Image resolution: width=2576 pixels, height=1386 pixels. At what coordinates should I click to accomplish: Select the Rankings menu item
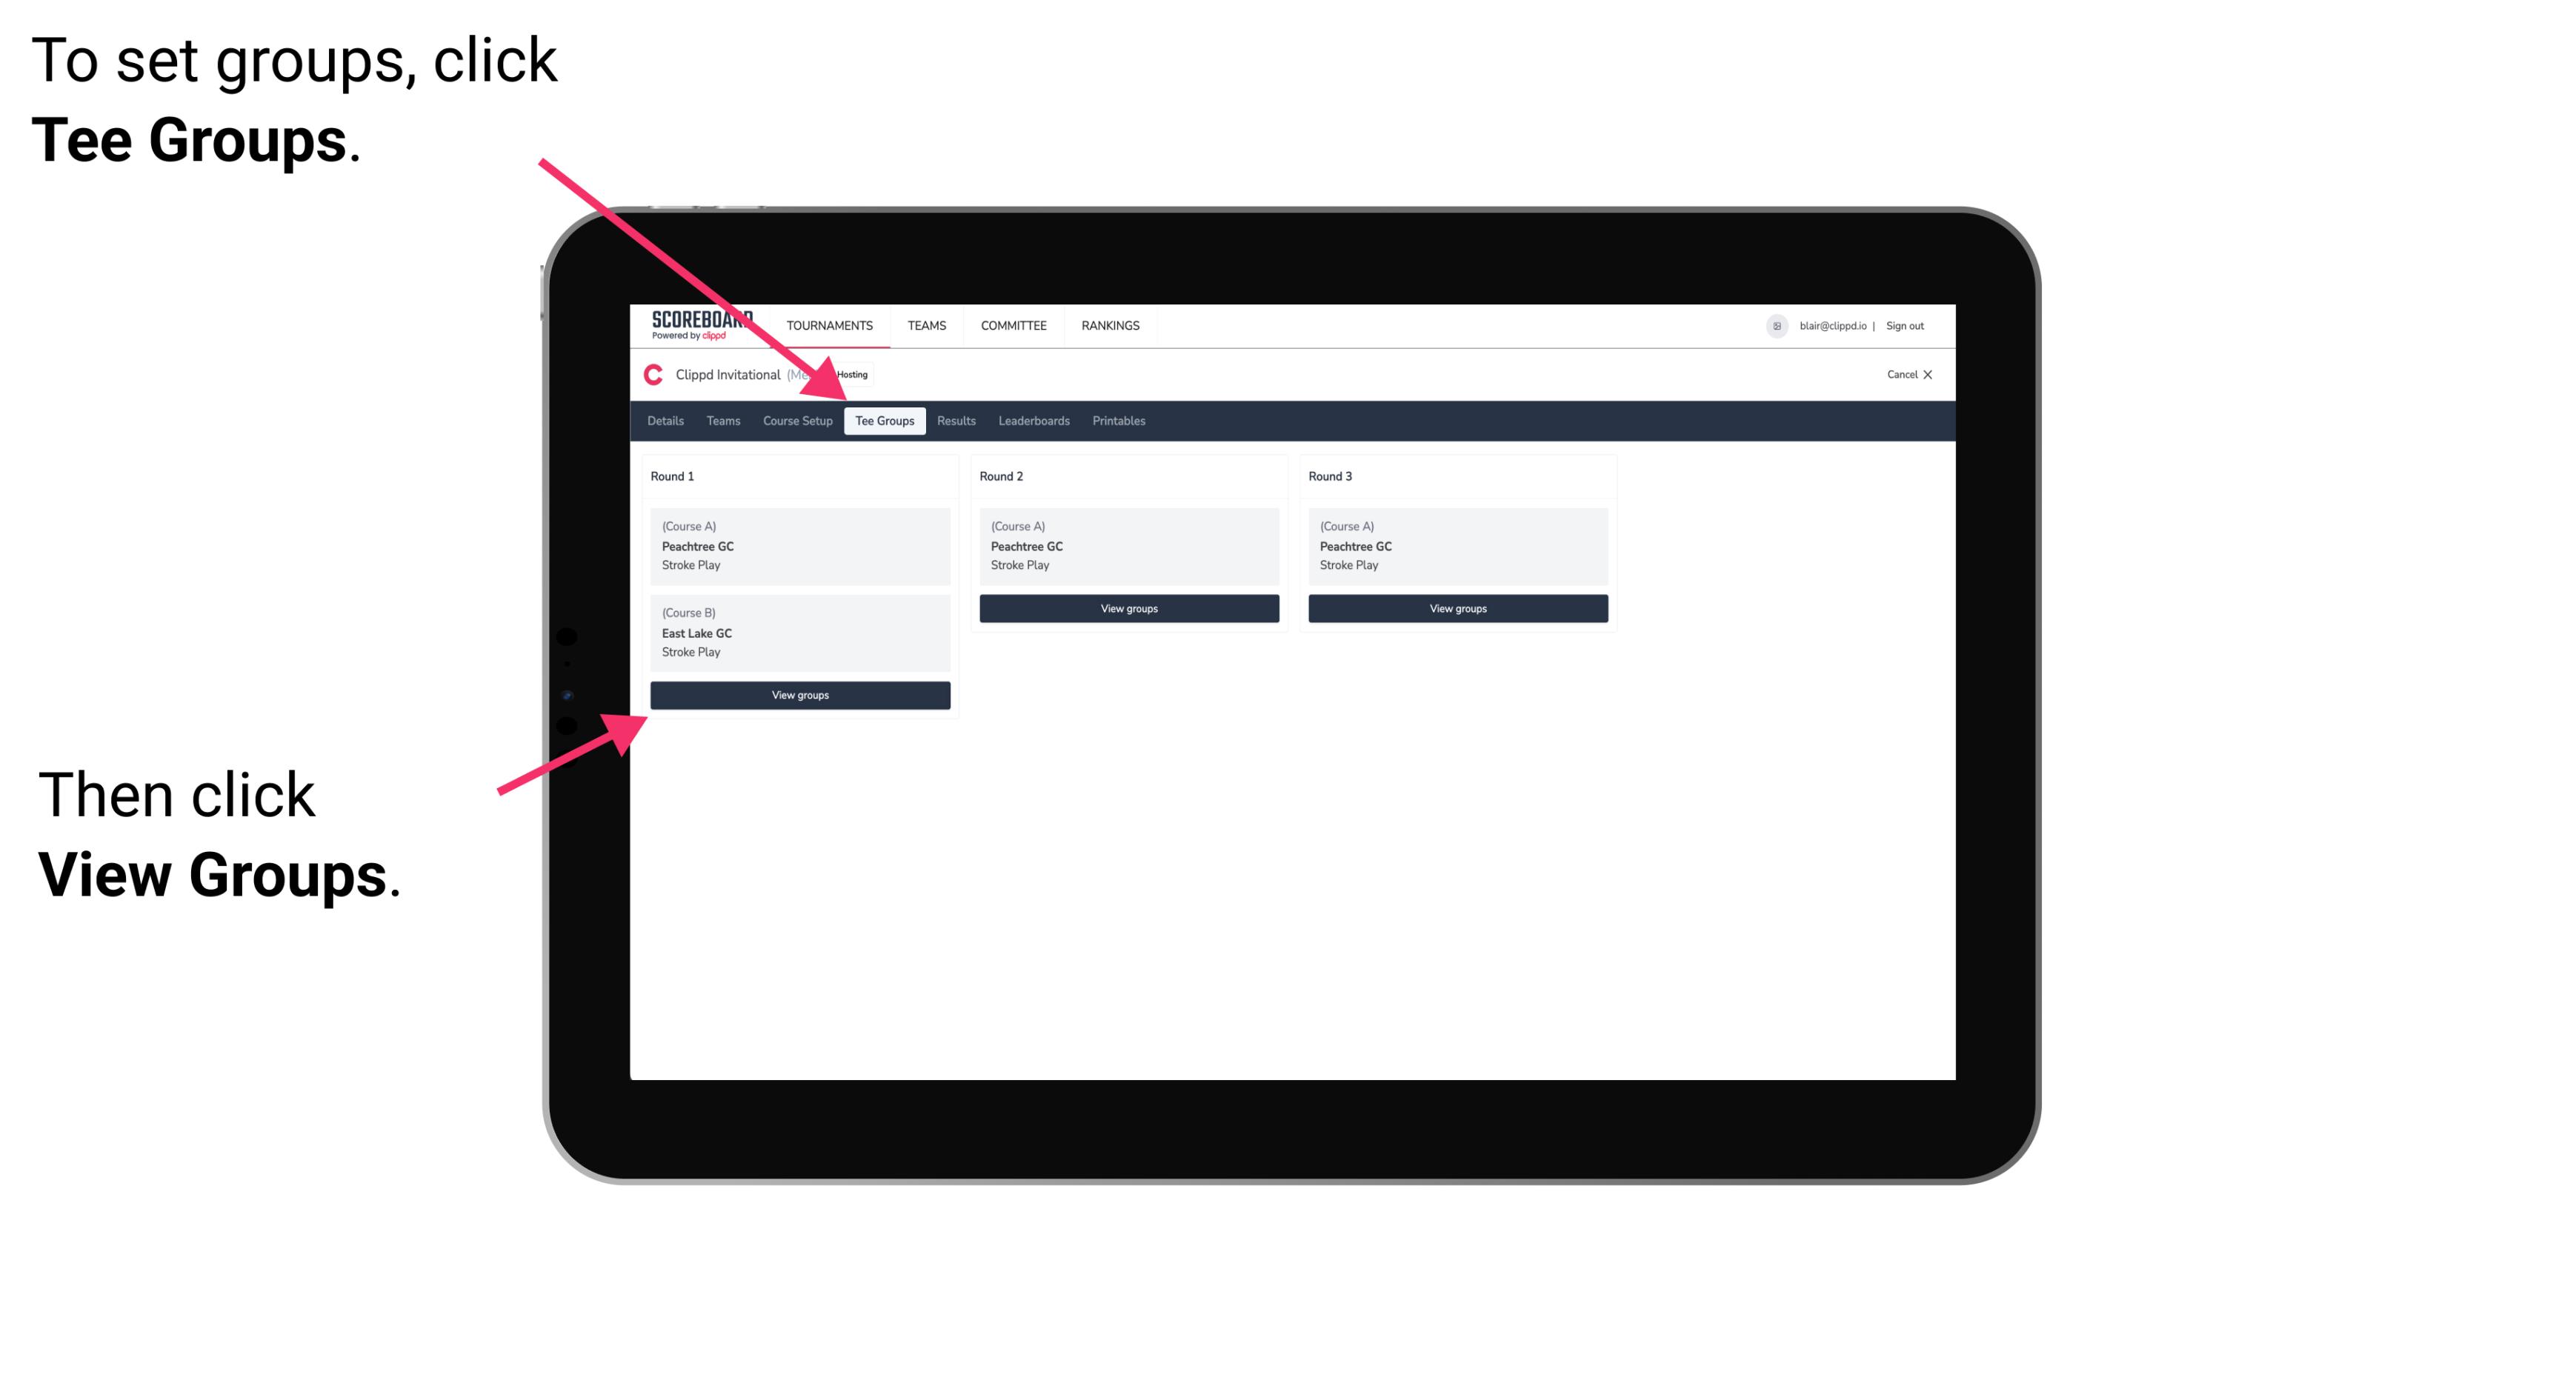coord(1111,326)
